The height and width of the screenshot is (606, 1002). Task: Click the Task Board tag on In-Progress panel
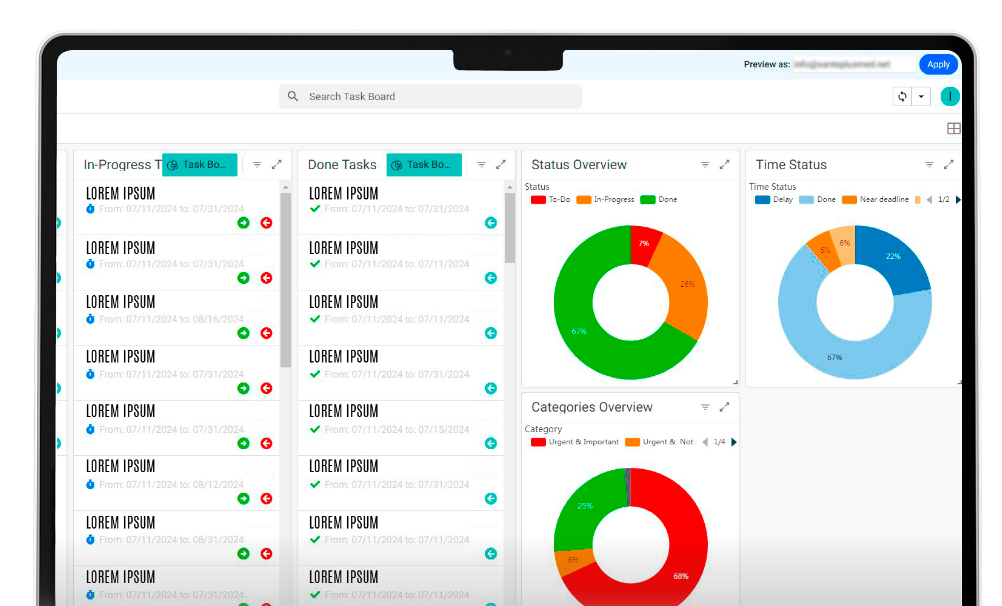coord(199,165)
